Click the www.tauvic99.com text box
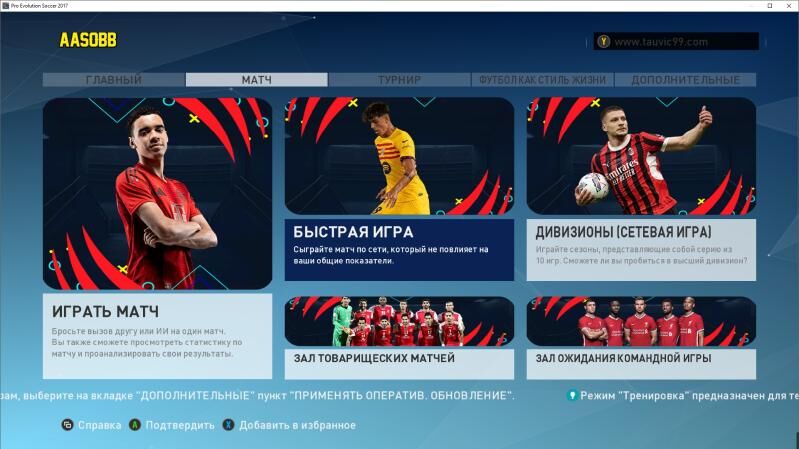 tap(676, 41)
